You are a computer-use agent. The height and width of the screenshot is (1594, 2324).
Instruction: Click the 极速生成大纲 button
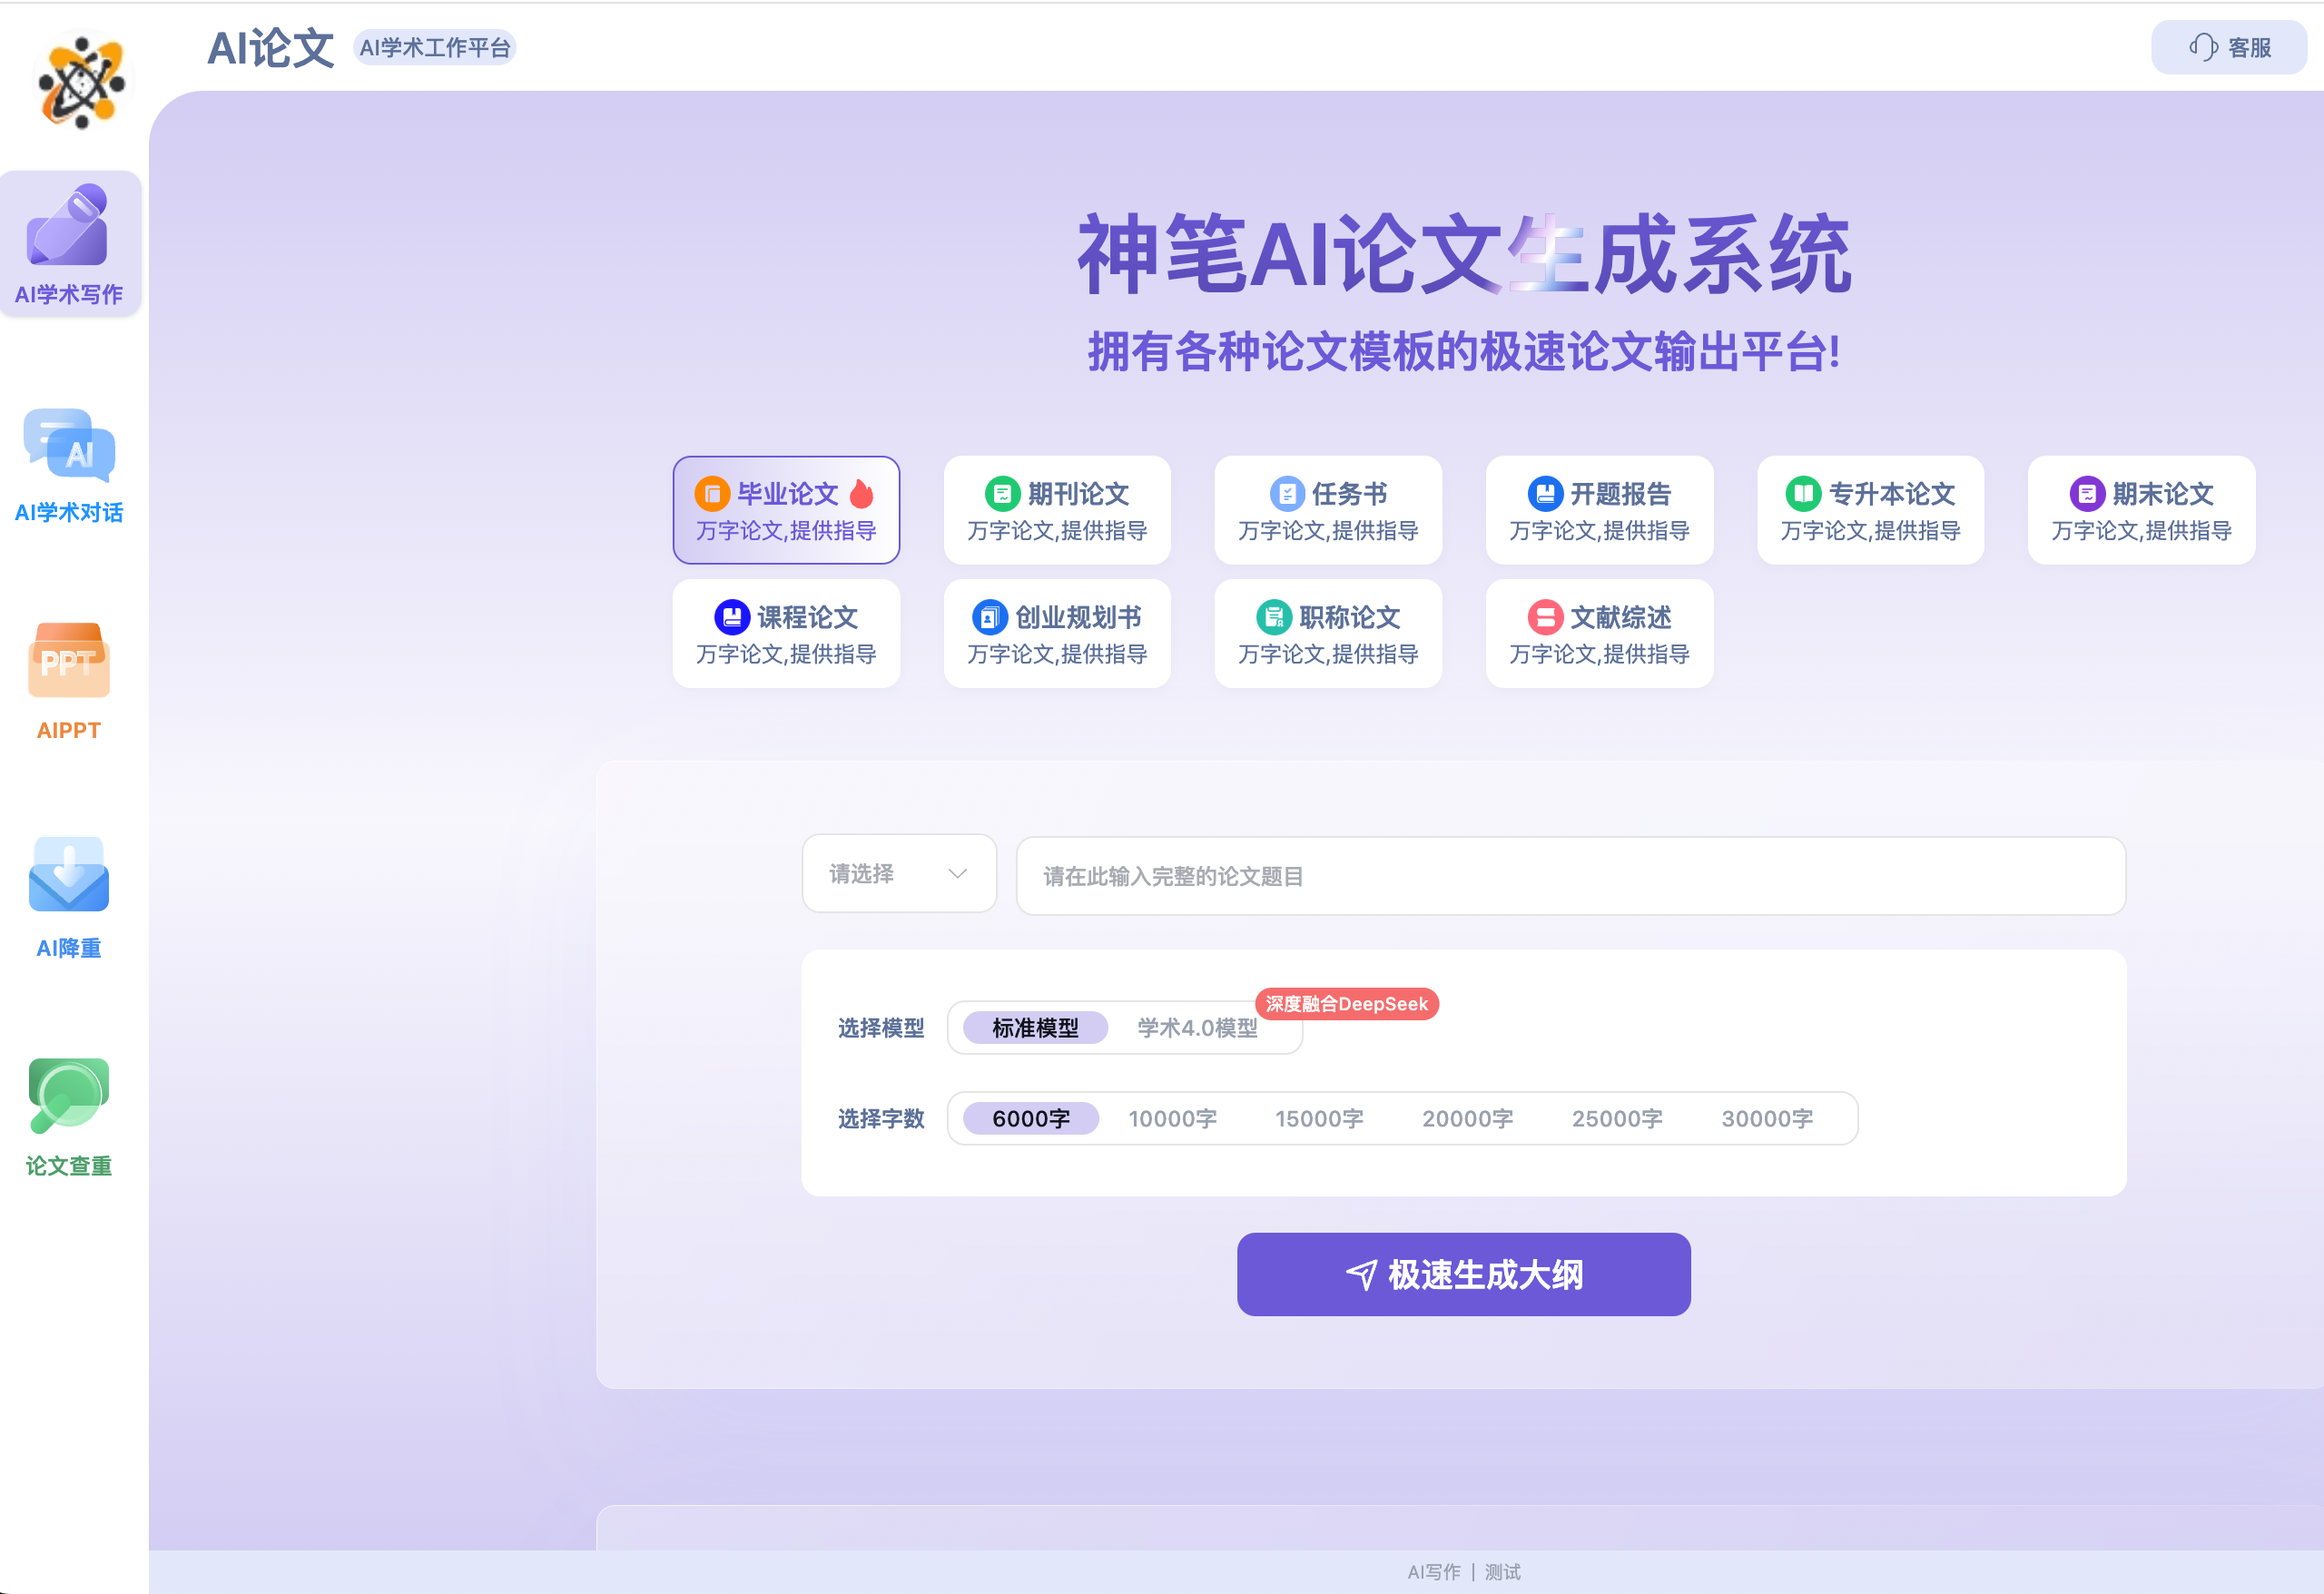1462,1274
